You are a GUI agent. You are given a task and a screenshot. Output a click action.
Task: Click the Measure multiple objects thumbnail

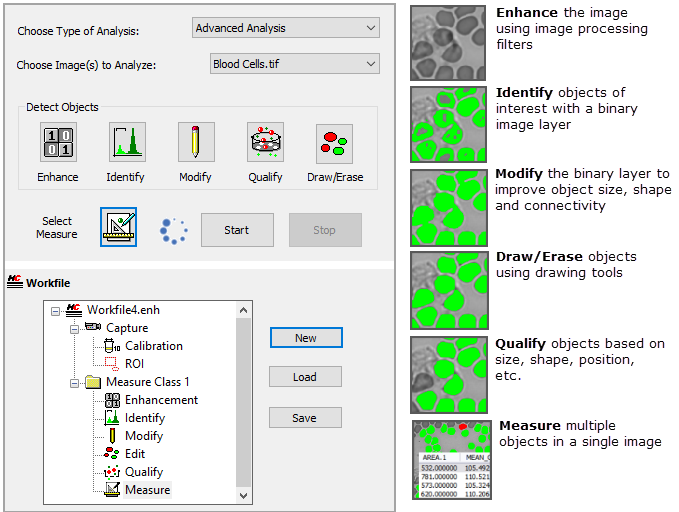coord(449,461)
